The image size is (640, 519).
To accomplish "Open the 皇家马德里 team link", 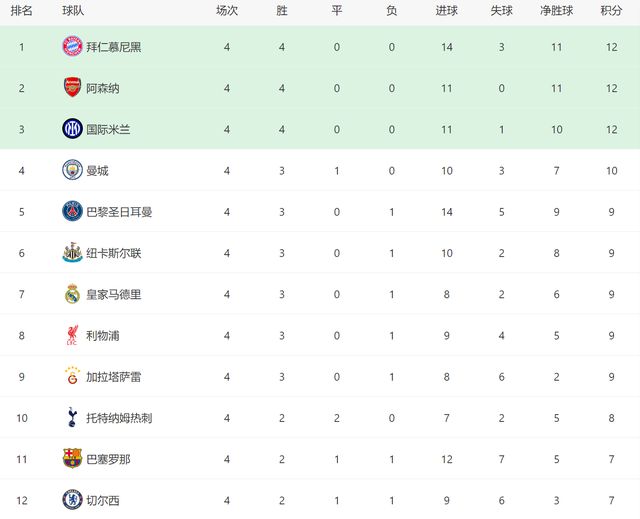I will click(x=114, y=294).
